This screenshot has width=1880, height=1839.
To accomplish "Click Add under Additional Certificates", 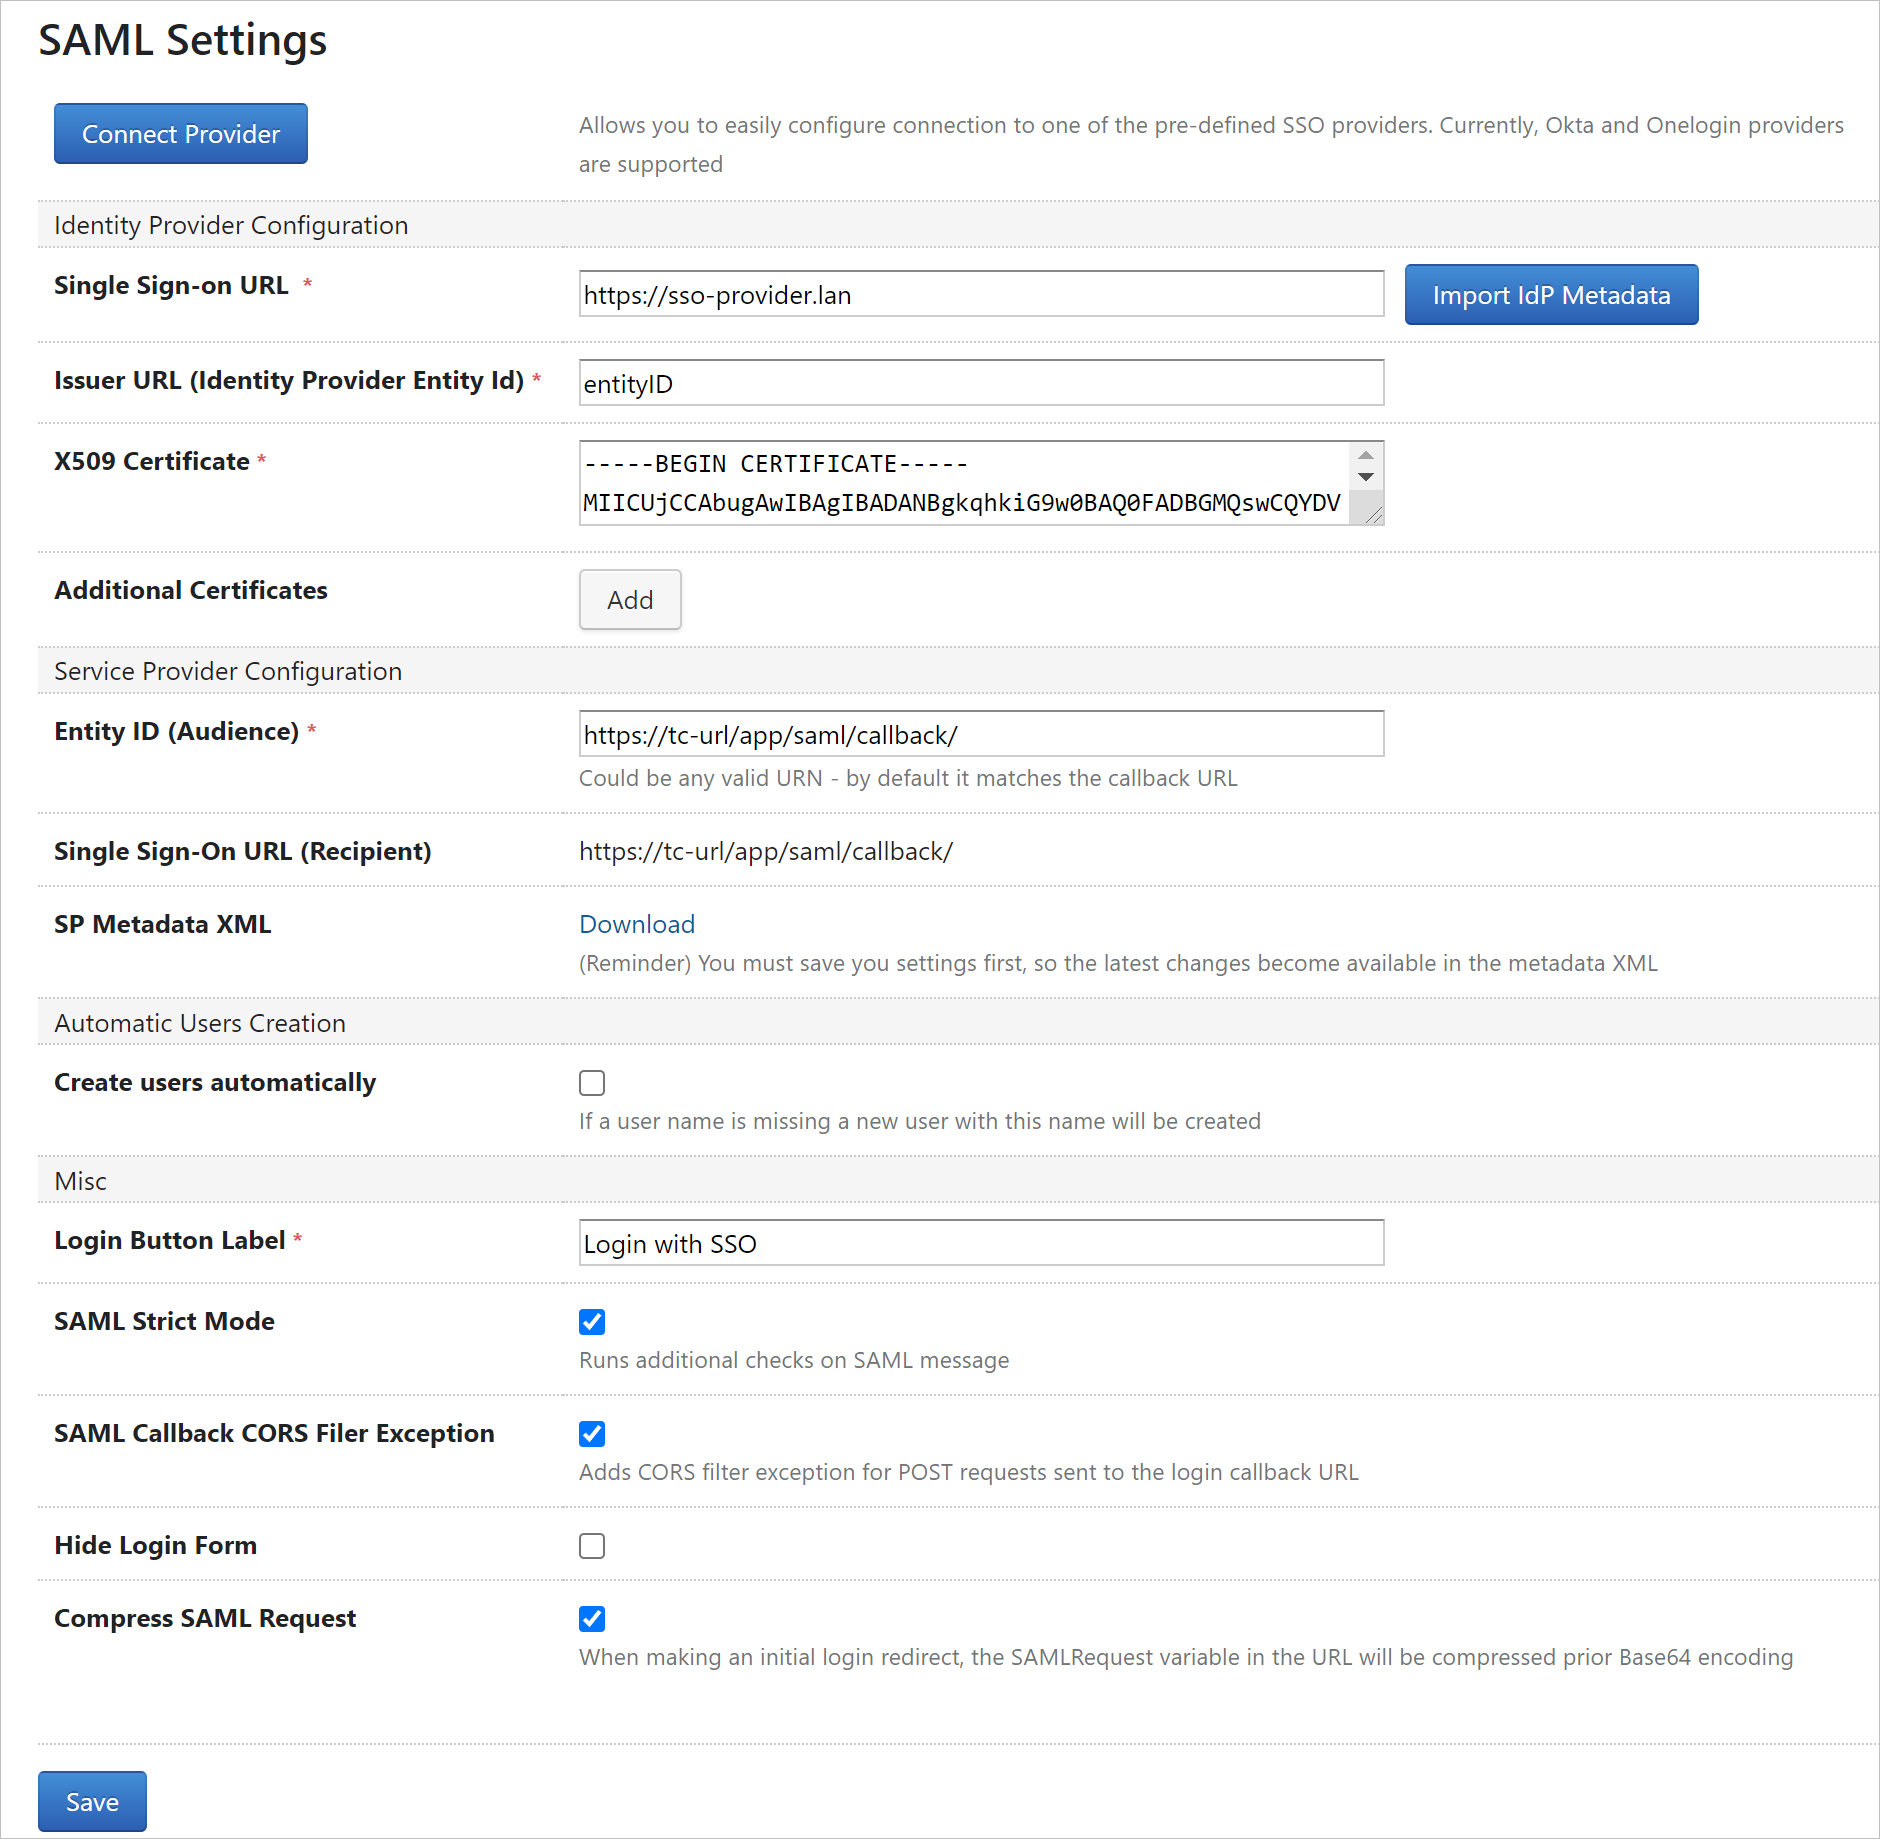I will 629,599.
